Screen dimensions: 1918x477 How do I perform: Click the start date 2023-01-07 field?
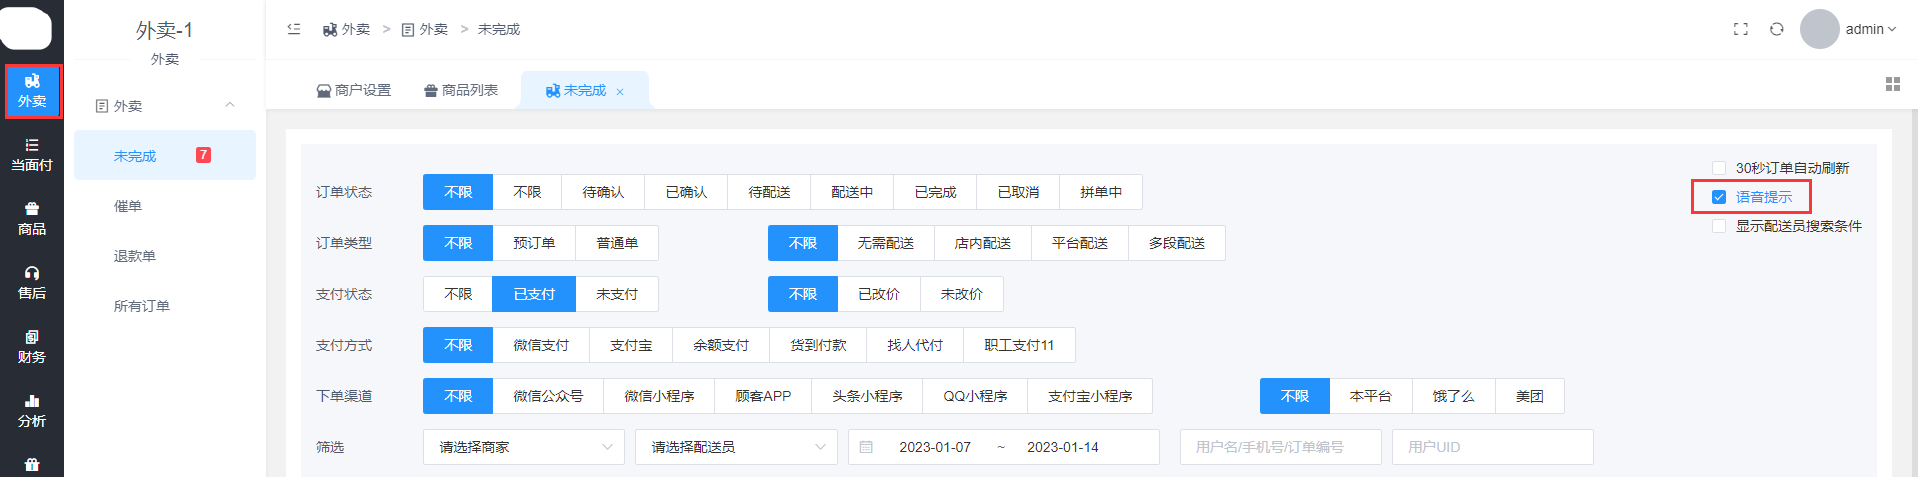[x=935, y=447]
